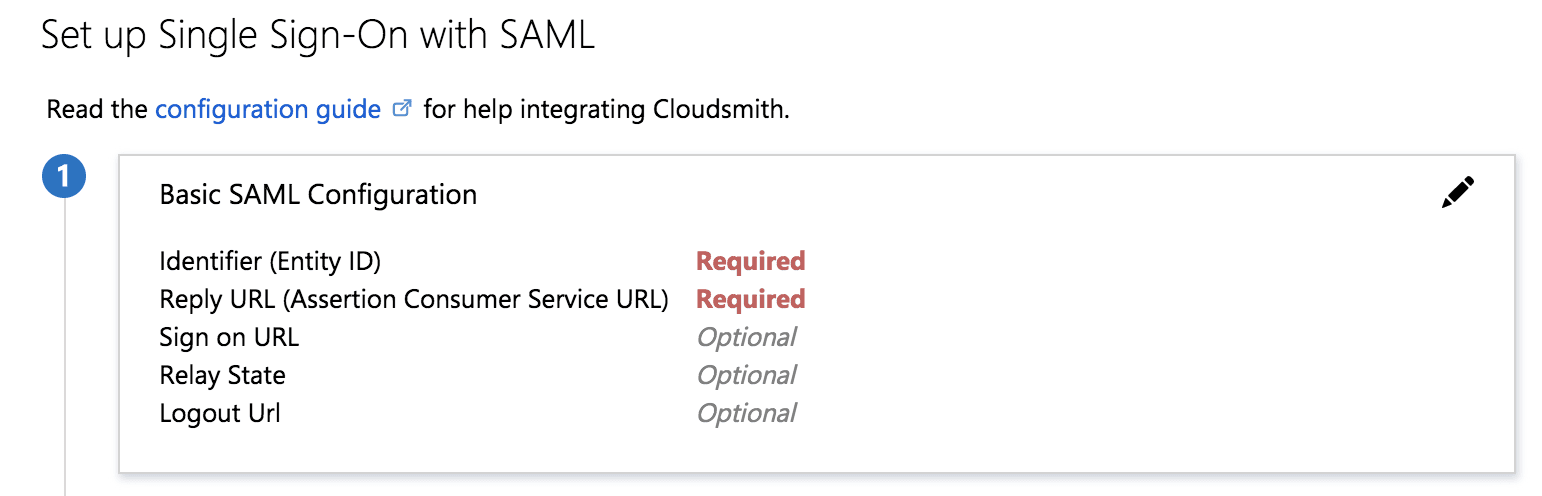Screen dimensions: 1542x496
Task: Click the Identifier (Entity ID) label
Action: point(270,261)
